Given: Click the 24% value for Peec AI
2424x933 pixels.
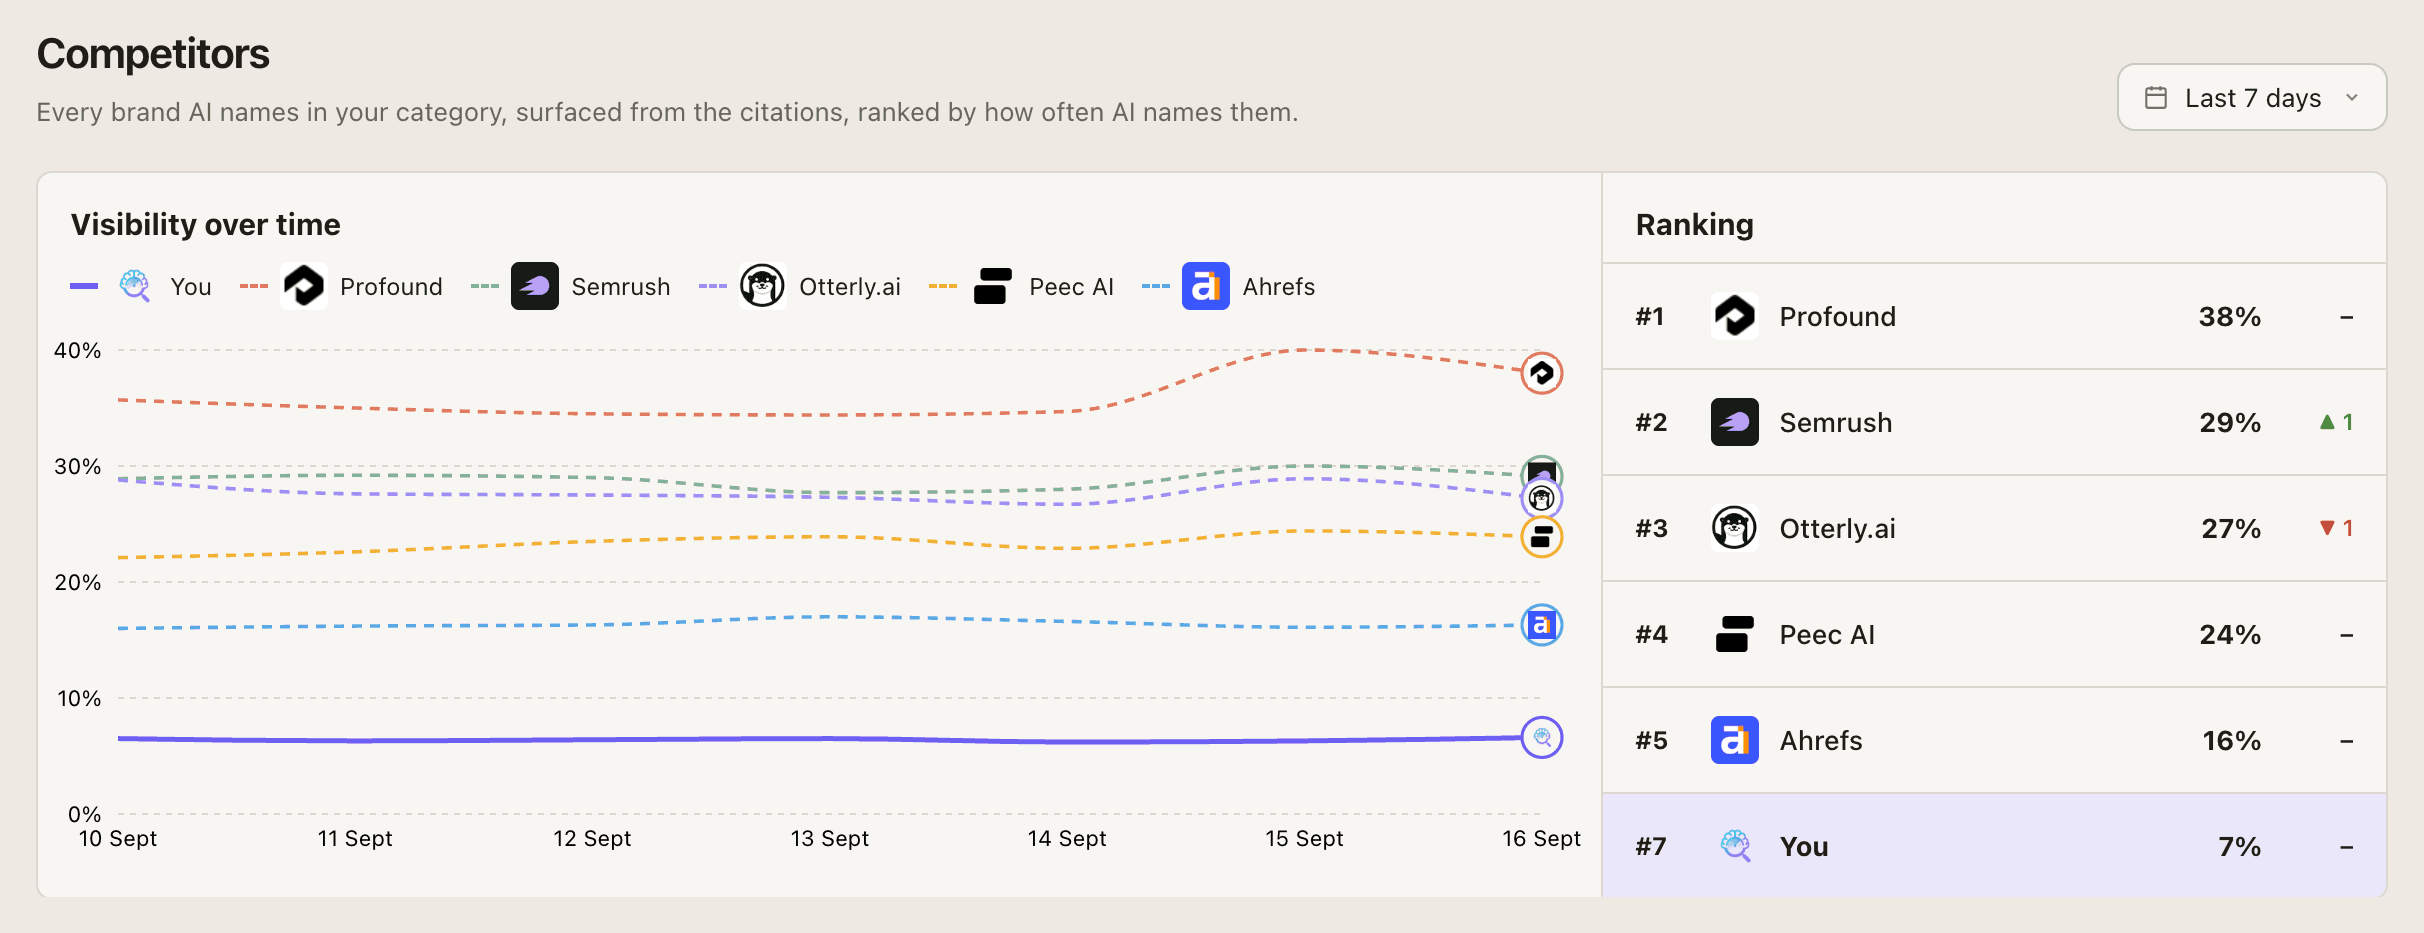Looking at the screenshot, I should pyautogui.click(x=2229, y=635).
